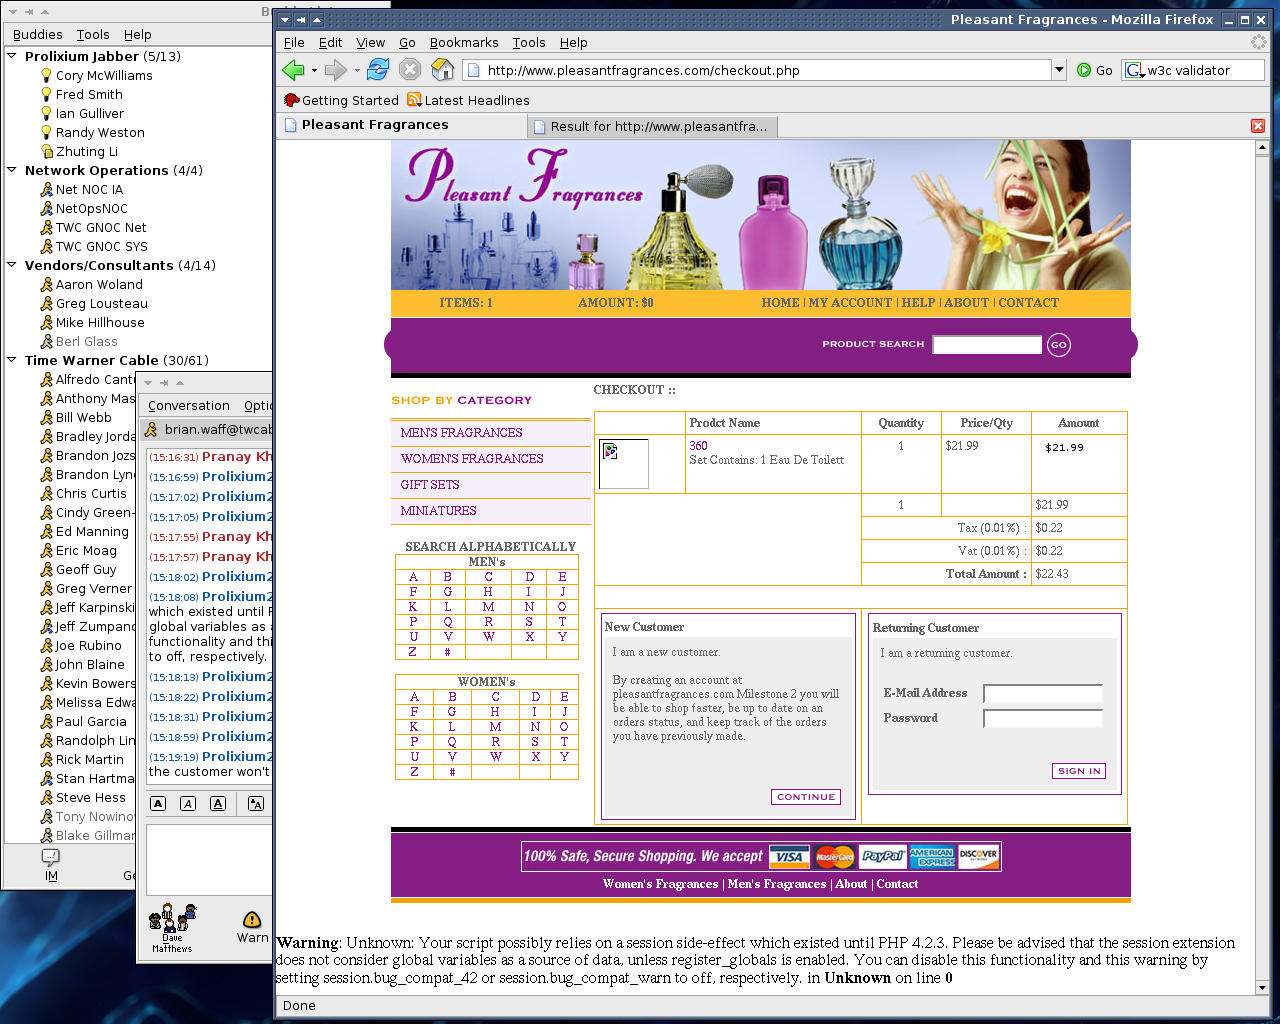Viewport: 1280px width, 1024px height.
Task: Click the 360 product name link
Action: tap(698, 446)
